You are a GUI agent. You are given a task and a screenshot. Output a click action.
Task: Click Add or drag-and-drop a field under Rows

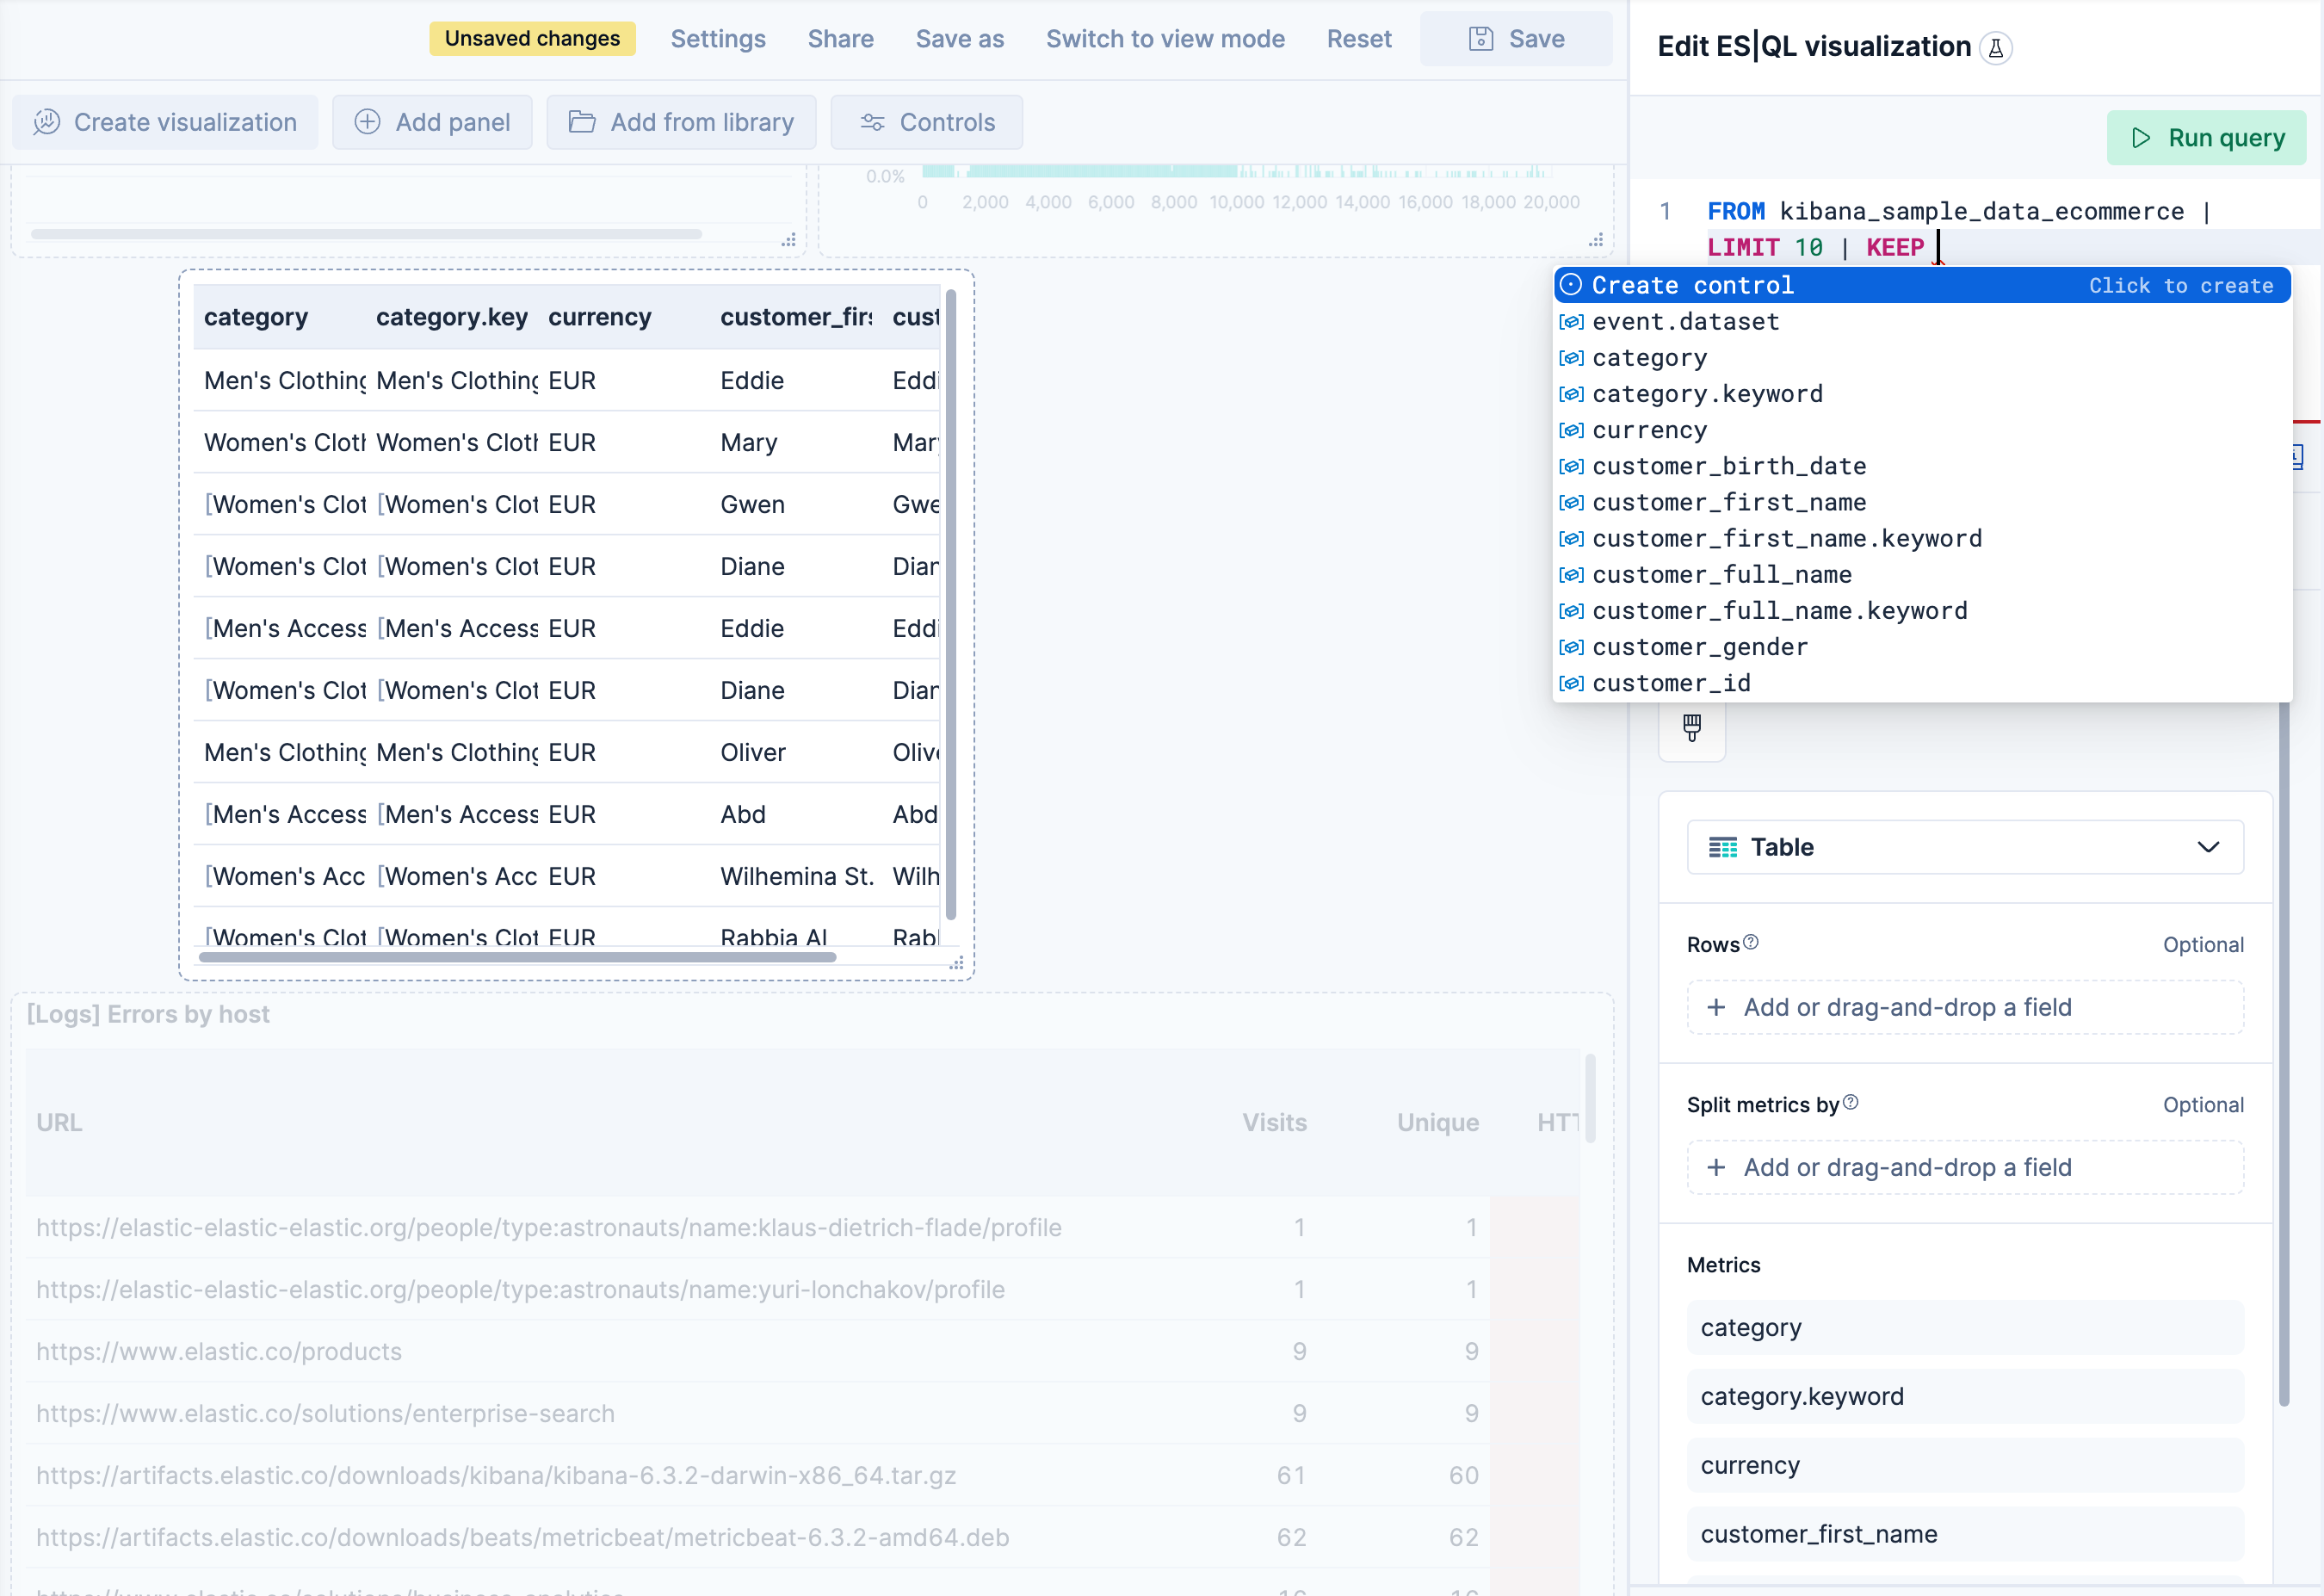[1963, 1007]
